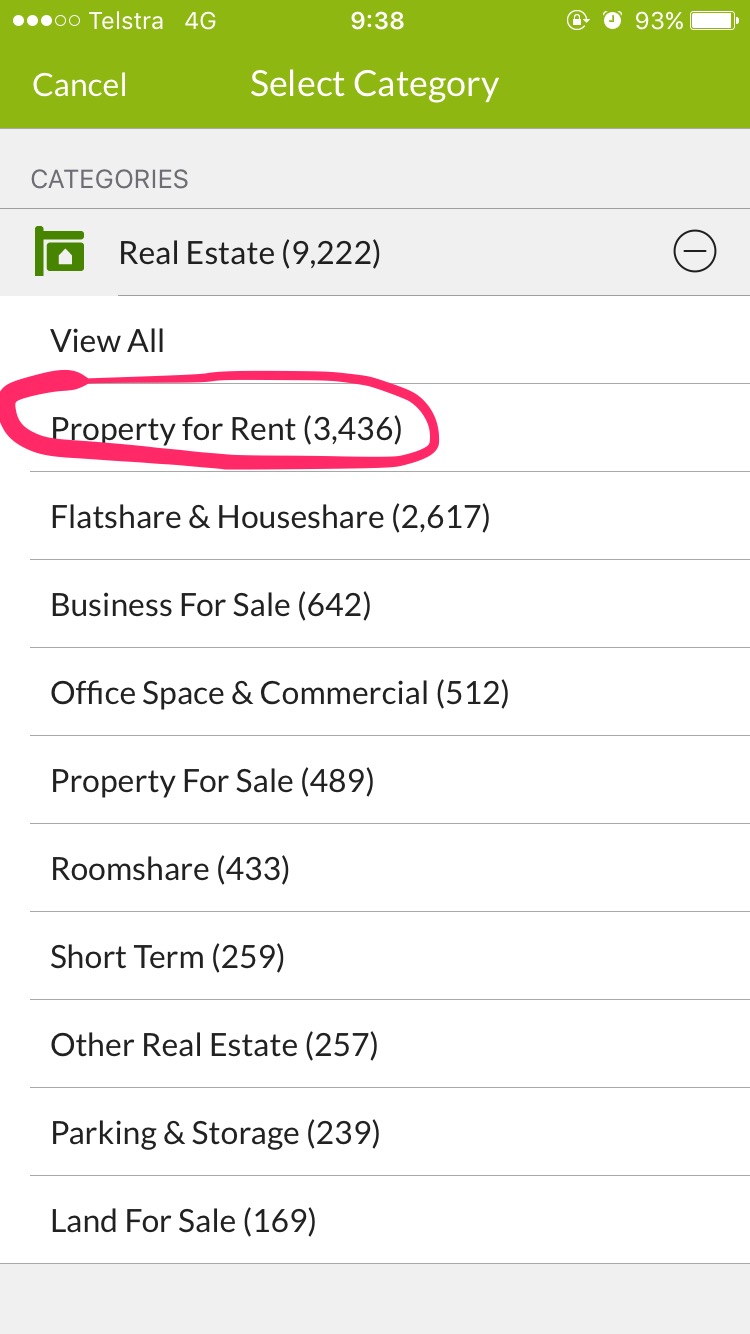Collapse Real Estate with the minus icon
The image size is (750, 1334).
695,252
